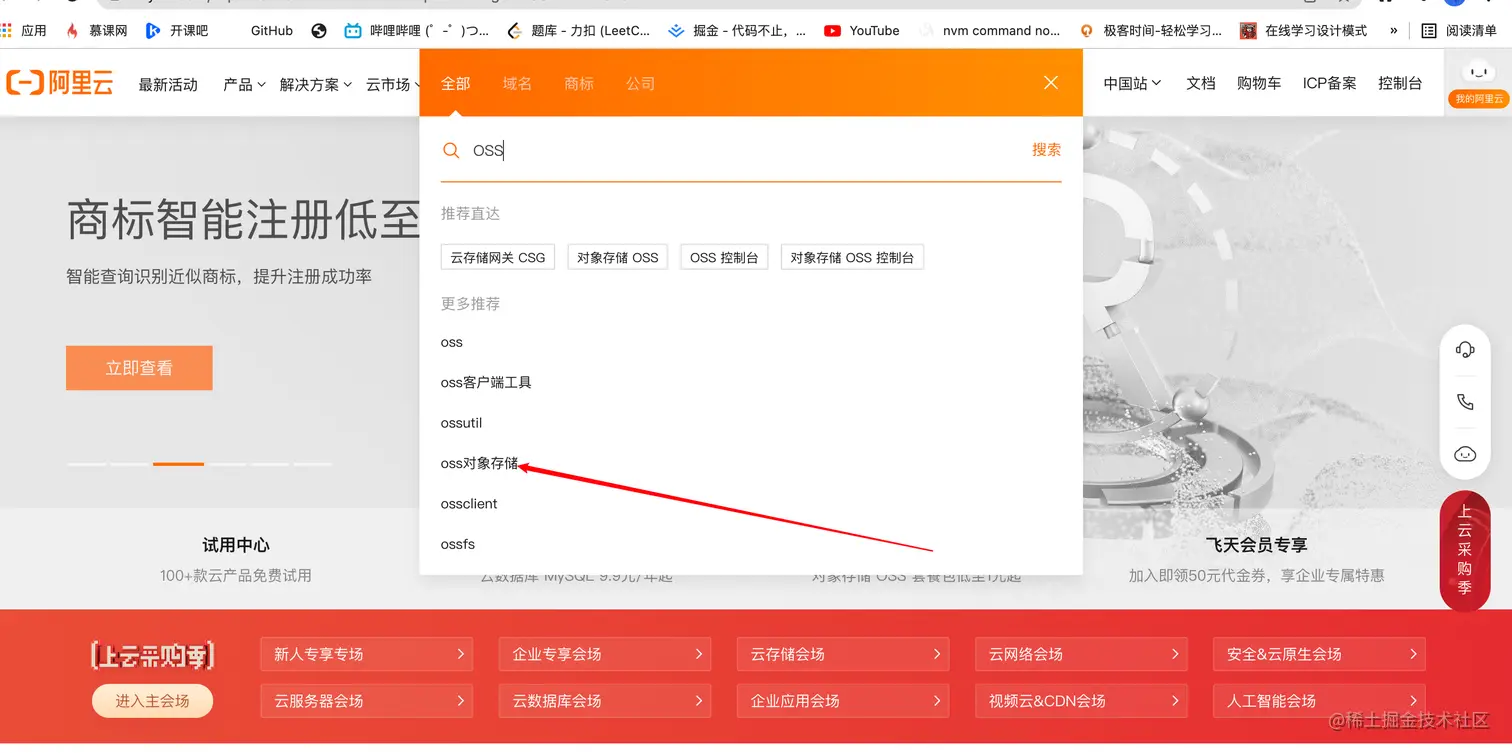Click the Aliyun logo
Image resolution: width=1512 pixels, height=753 pixels.
click(60, 83)
